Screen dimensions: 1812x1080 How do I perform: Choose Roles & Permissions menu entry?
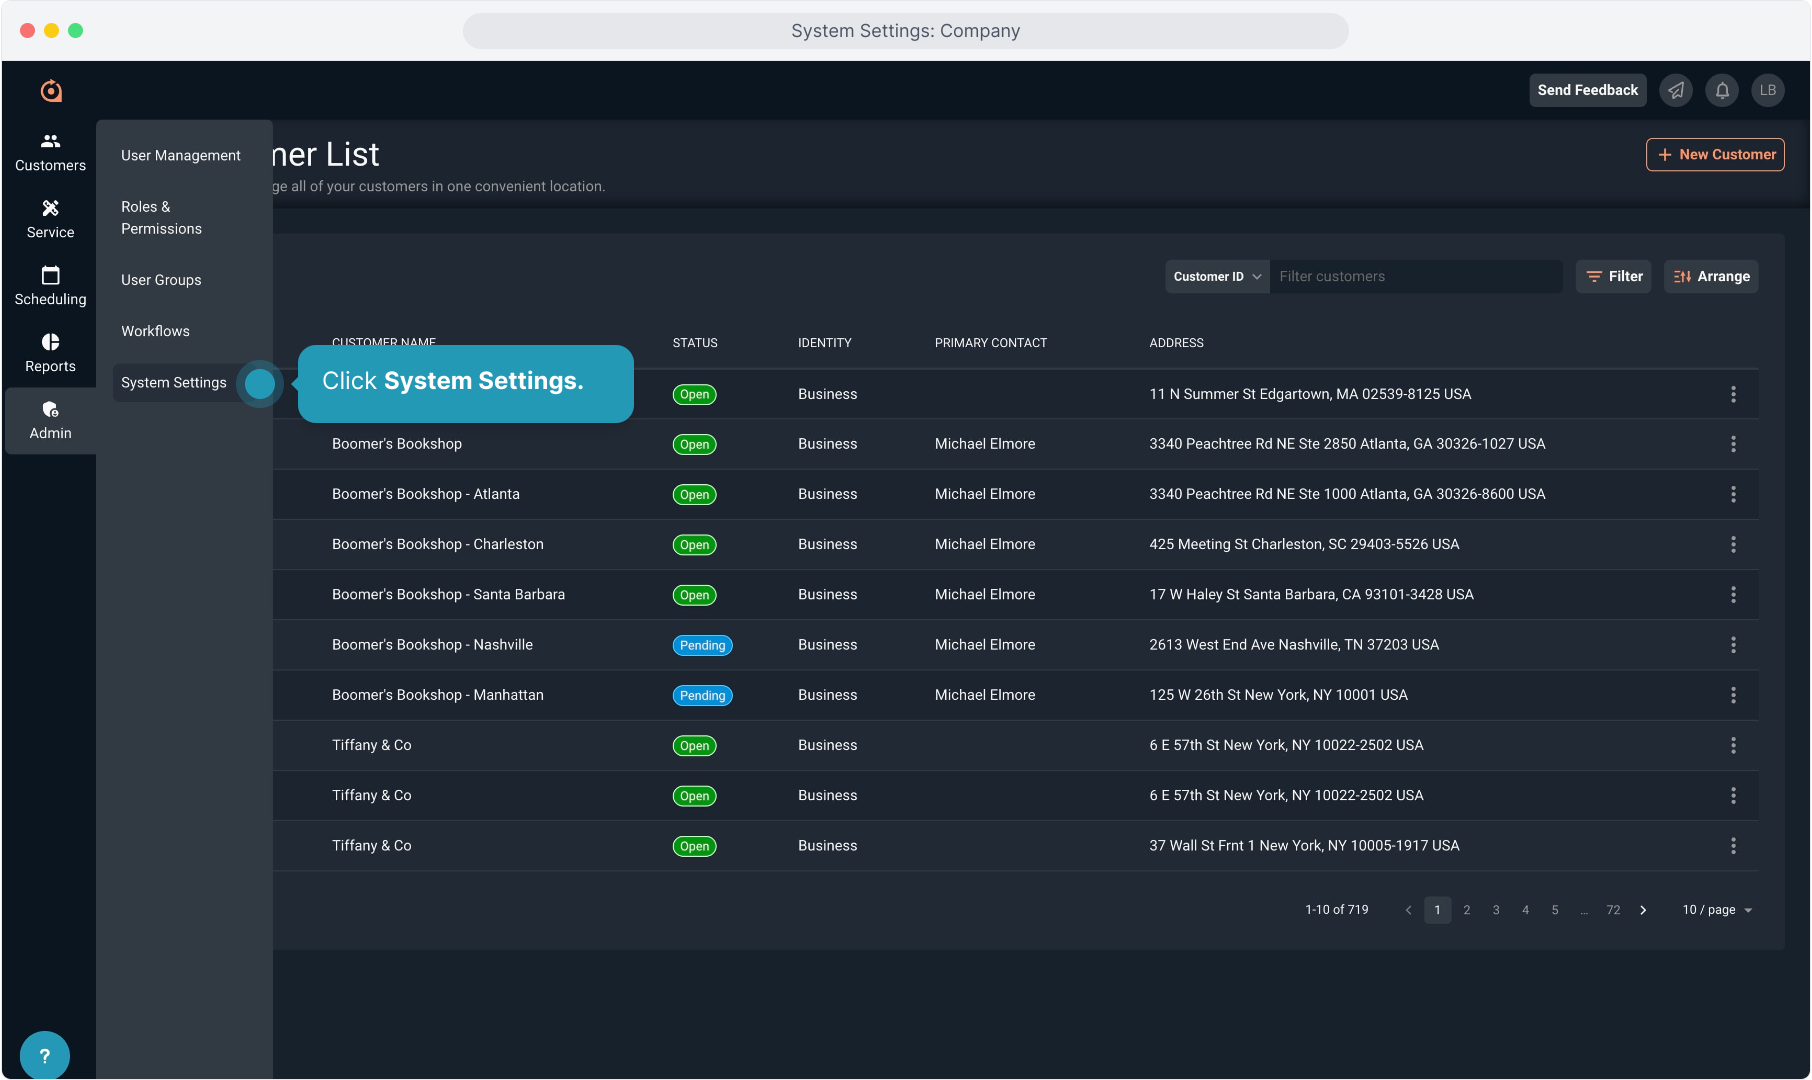click(161, 218)
